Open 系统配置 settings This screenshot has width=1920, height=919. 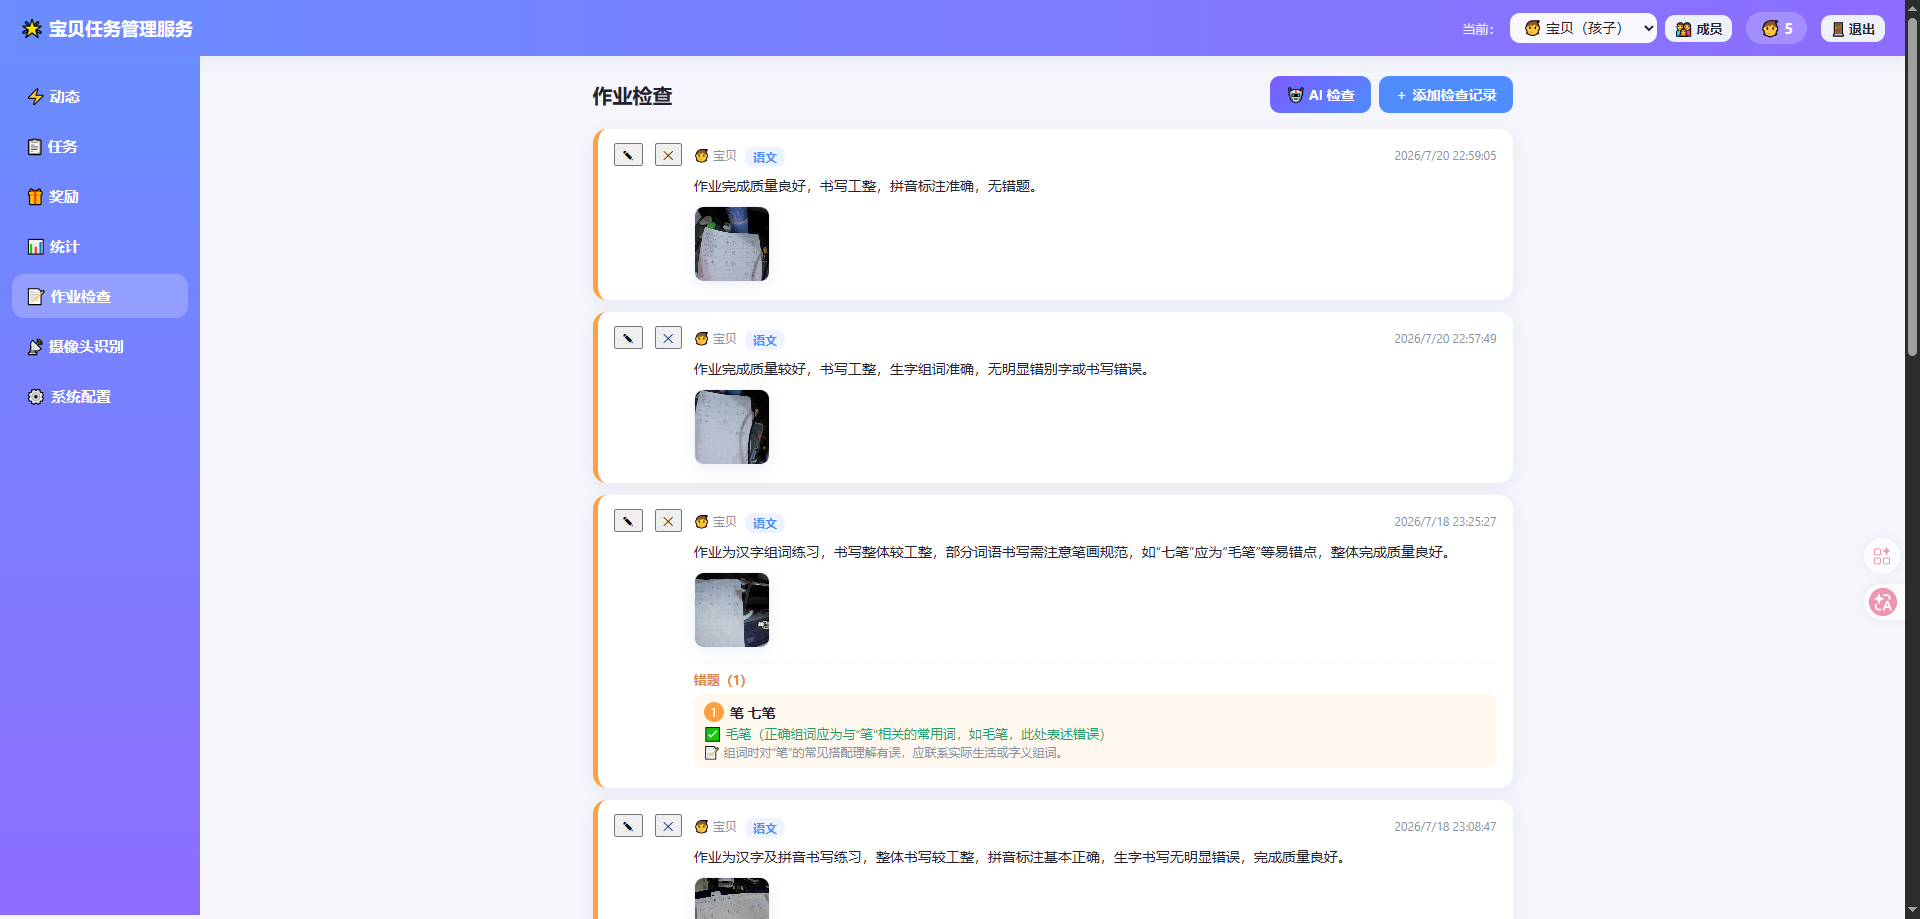[100, 397]
